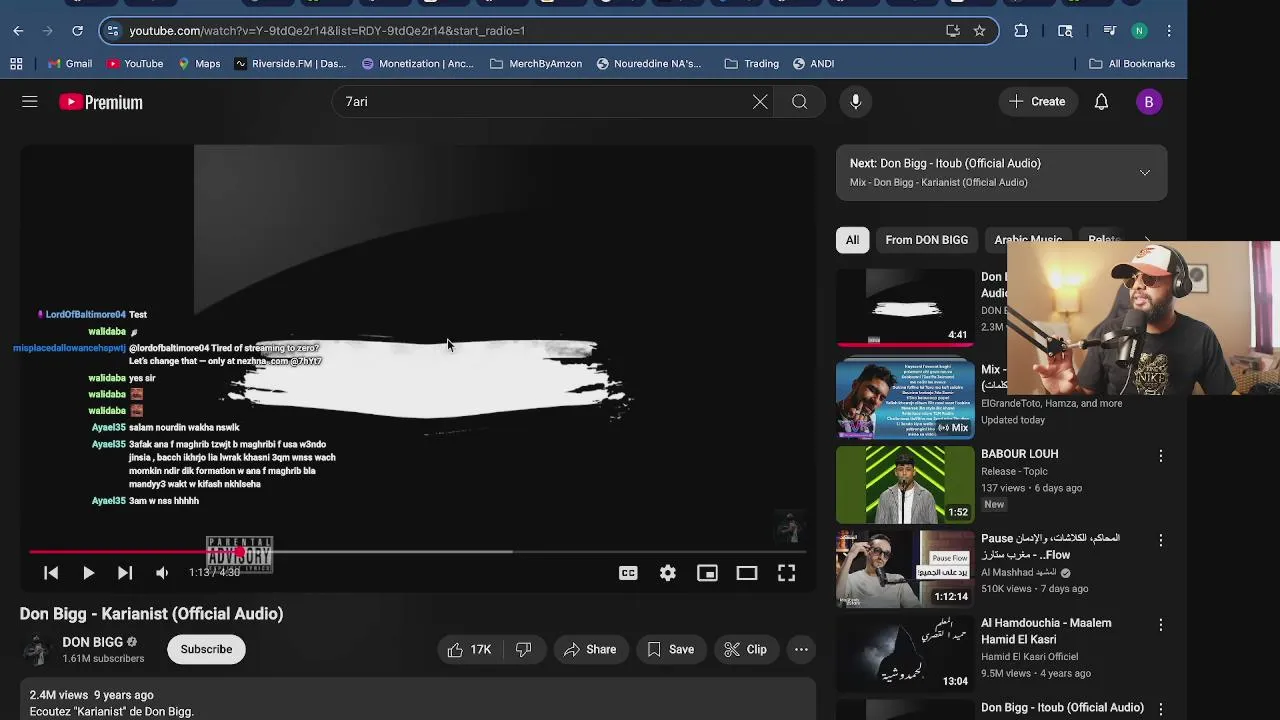Open Gmail bookmark
This screenshot has width=1280, height=720.
point(69,64)
